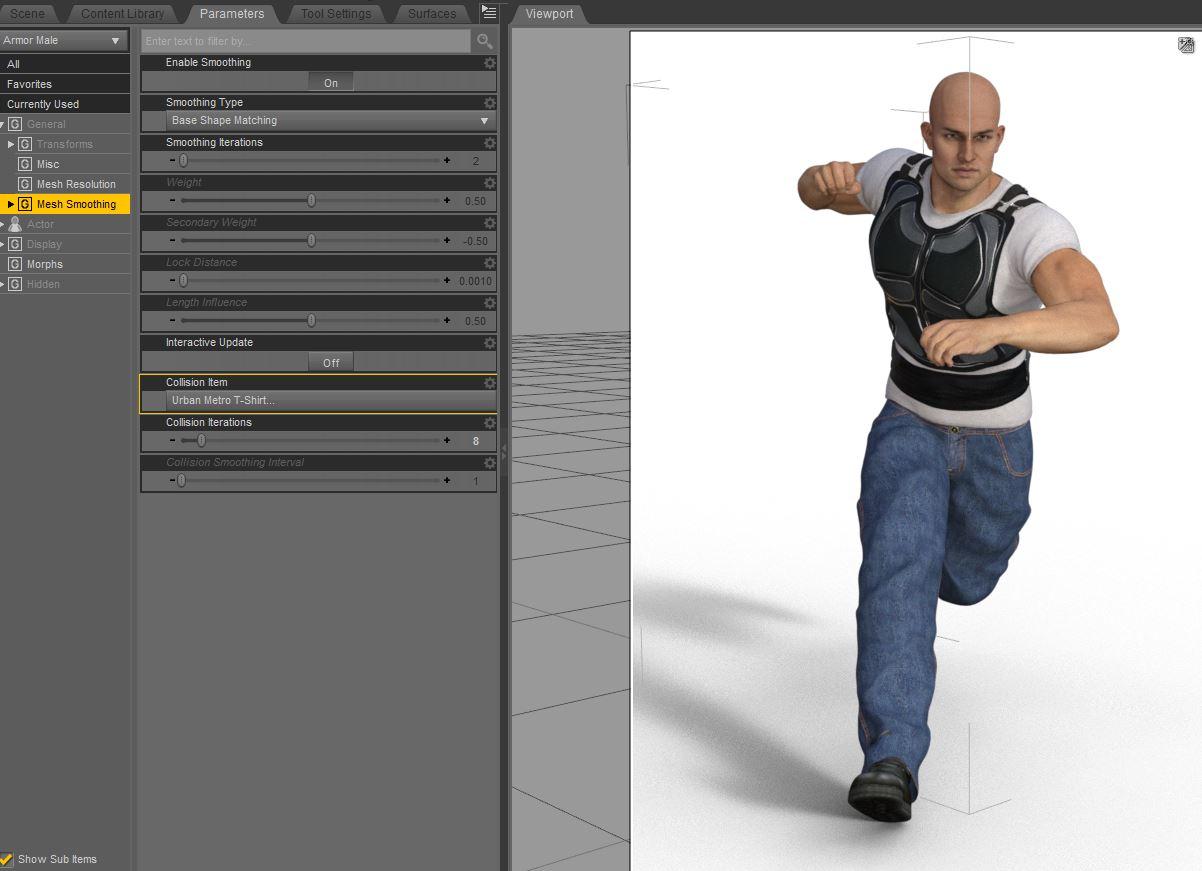Select the Currently Used filter
The width and height of the screenshot is (1202, 871).
coord(65,104)
